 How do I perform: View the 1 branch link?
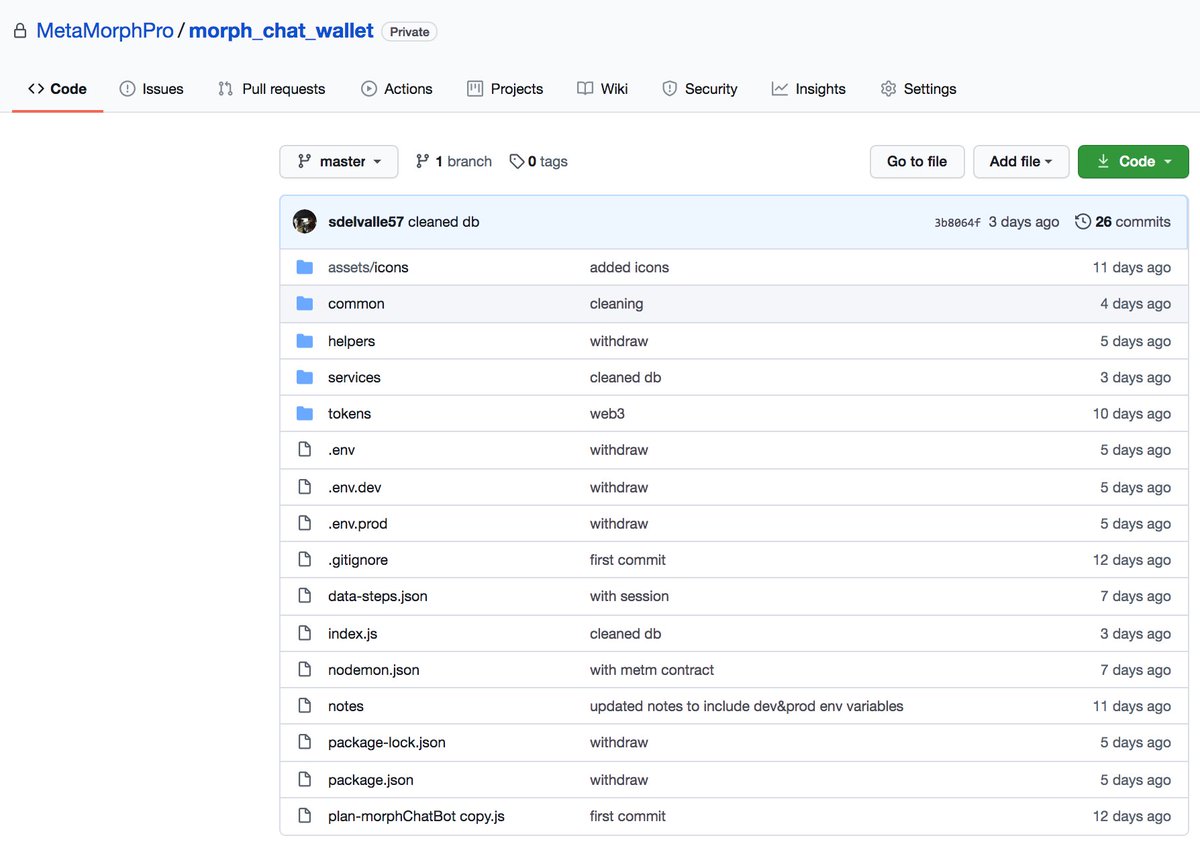[x=454, y=162]
